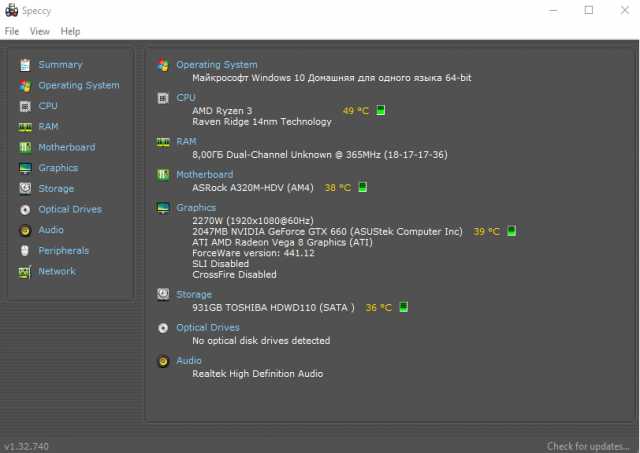Viewport: 640px width, 453px height.
Task: Click the RAM stick icon in sidebar
Action: click(x=25, y=127)
